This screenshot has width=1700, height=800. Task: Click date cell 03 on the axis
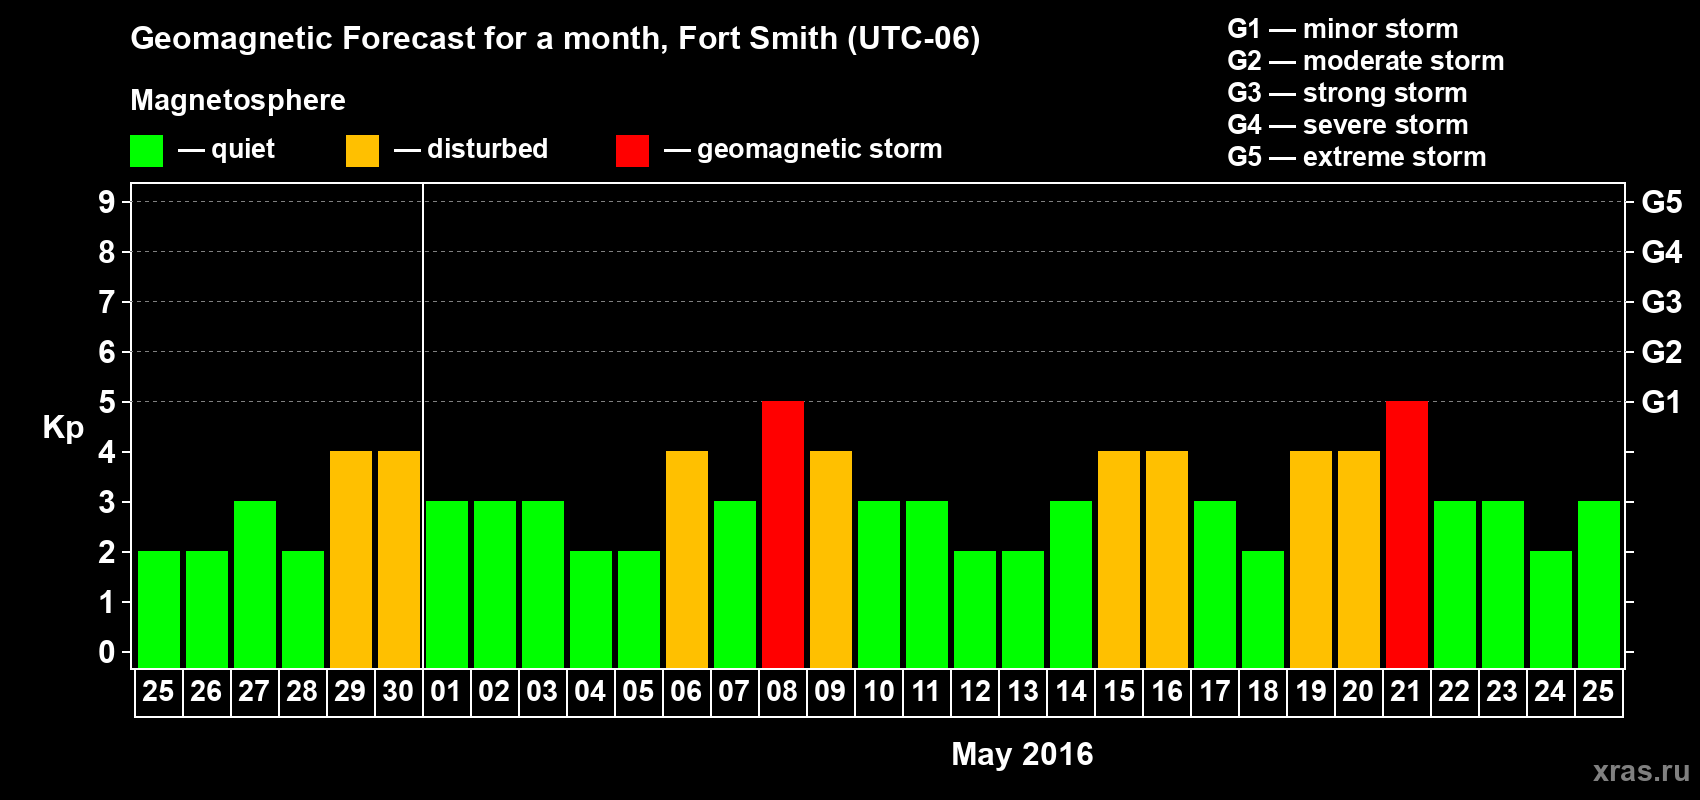click(x=543, y=692)
